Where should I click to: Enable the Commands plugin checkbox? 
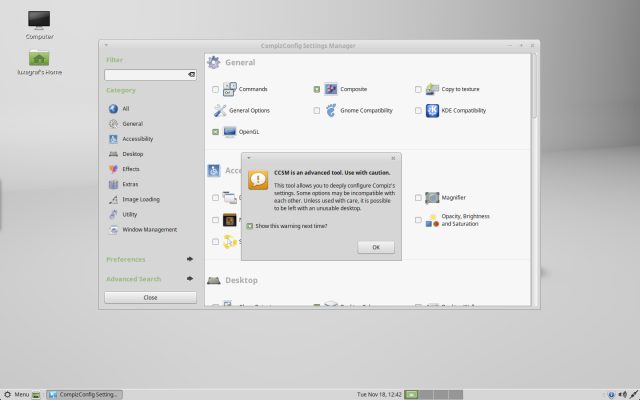pyautogui.click(x=215, y=89)
